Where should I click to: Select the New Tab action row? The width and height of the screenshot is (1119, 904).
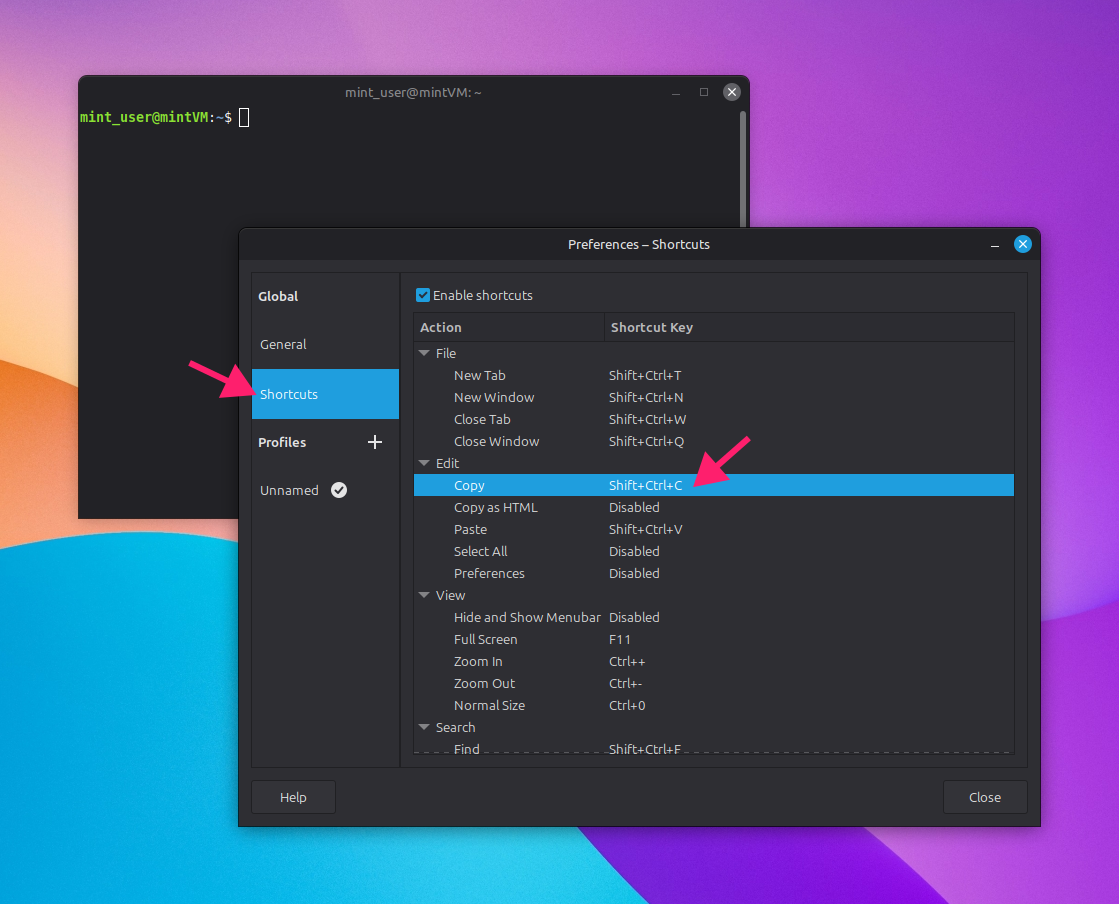[714, 375]
